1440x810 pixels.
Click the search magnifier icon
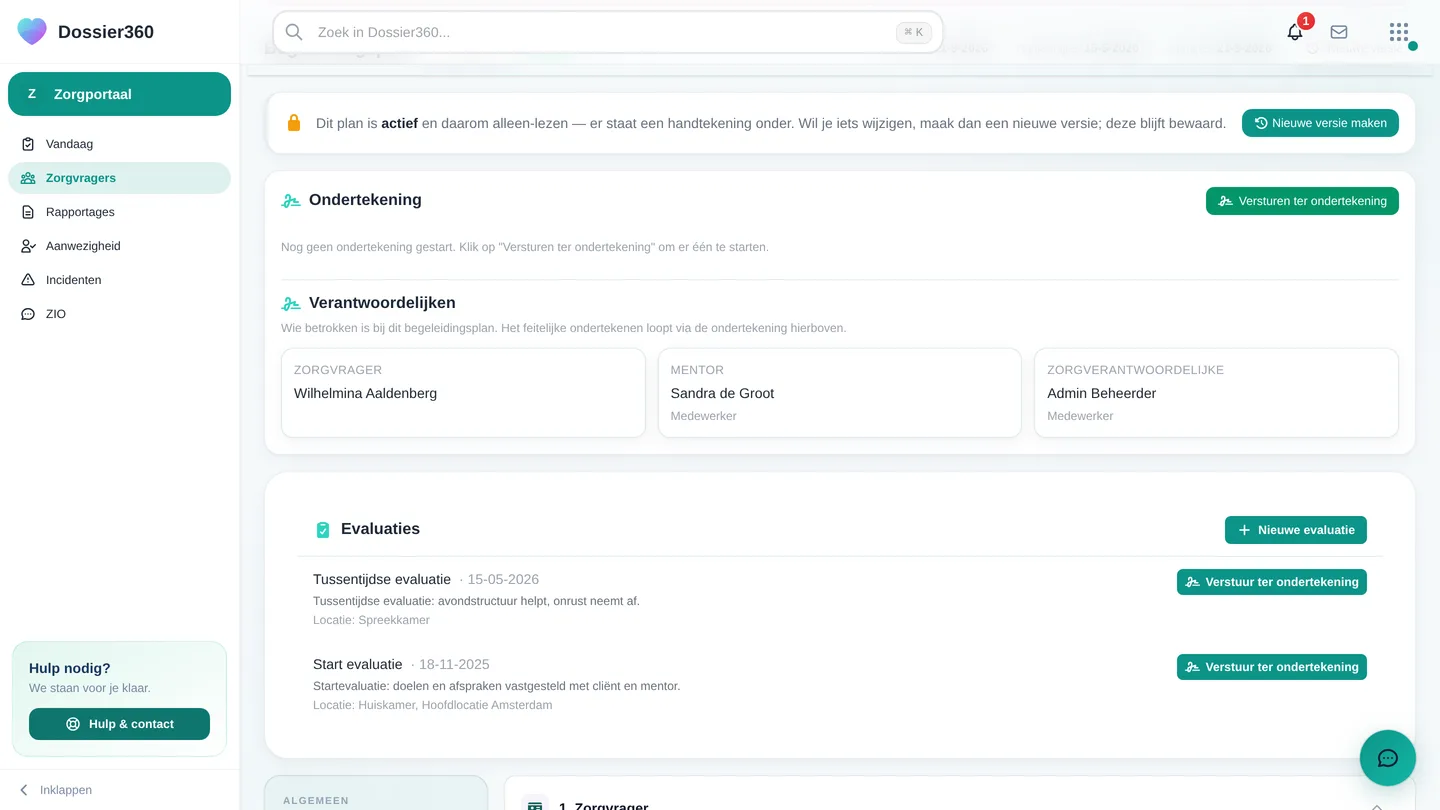click(x=294, y=32)
